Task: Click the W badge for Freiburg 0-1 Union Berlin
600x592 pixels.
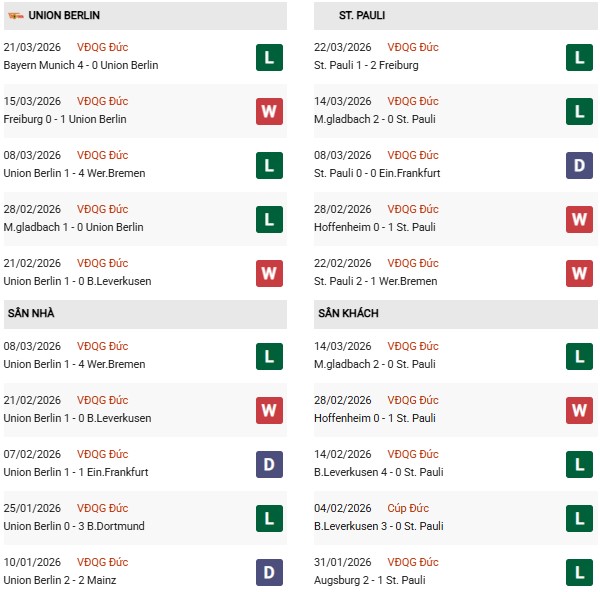Action: (x=268, y=111)
